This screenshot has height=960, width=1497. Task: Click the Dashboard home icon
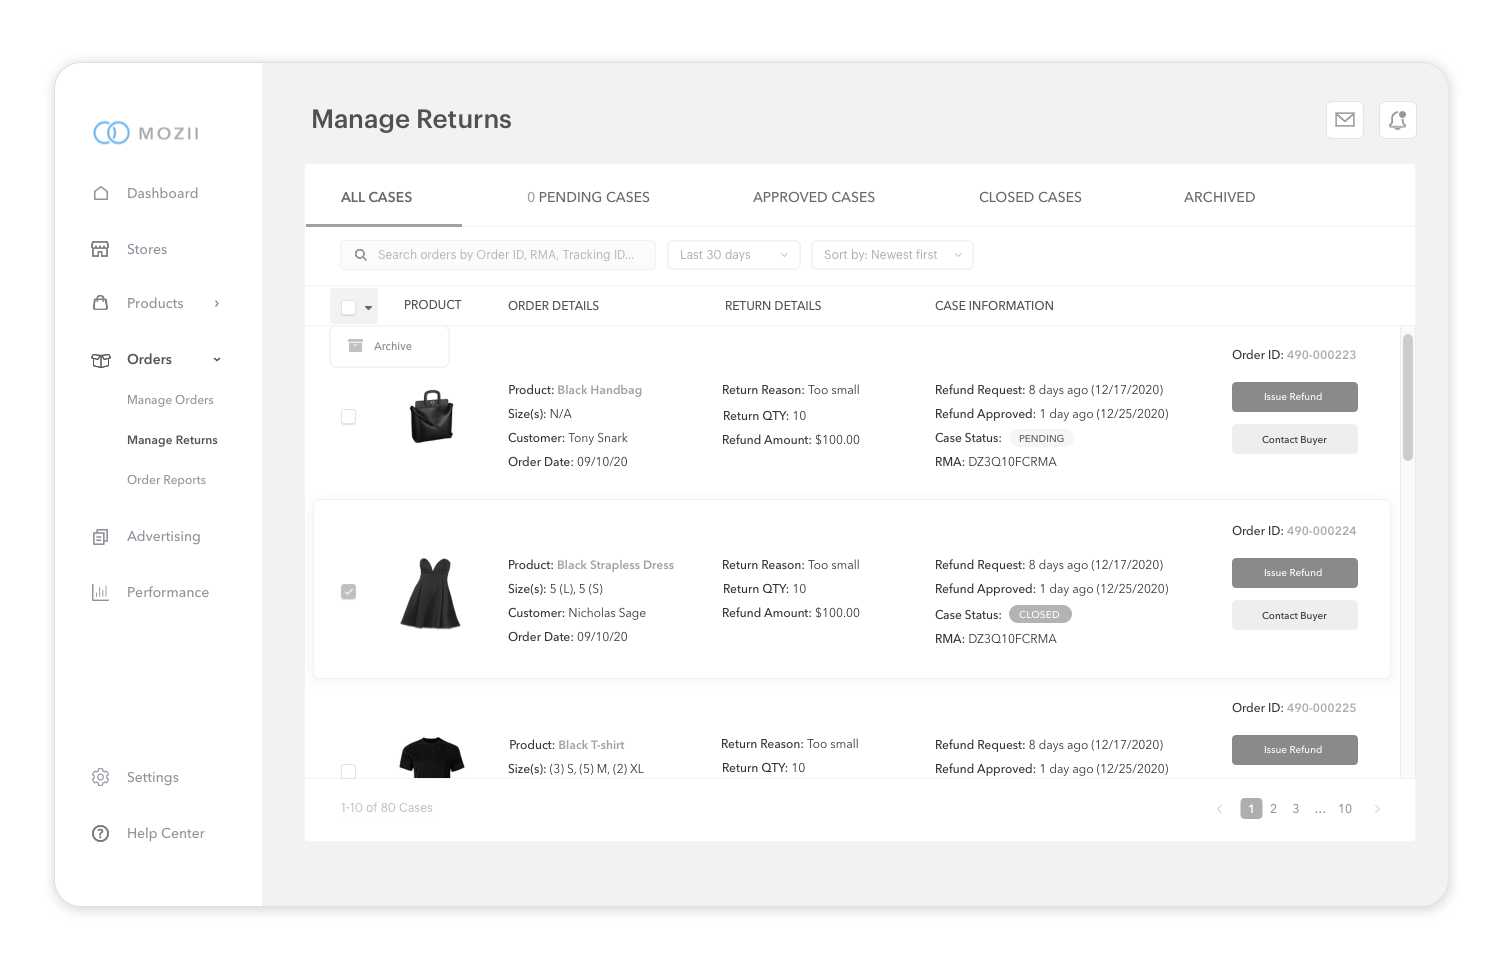click(100, 193)
